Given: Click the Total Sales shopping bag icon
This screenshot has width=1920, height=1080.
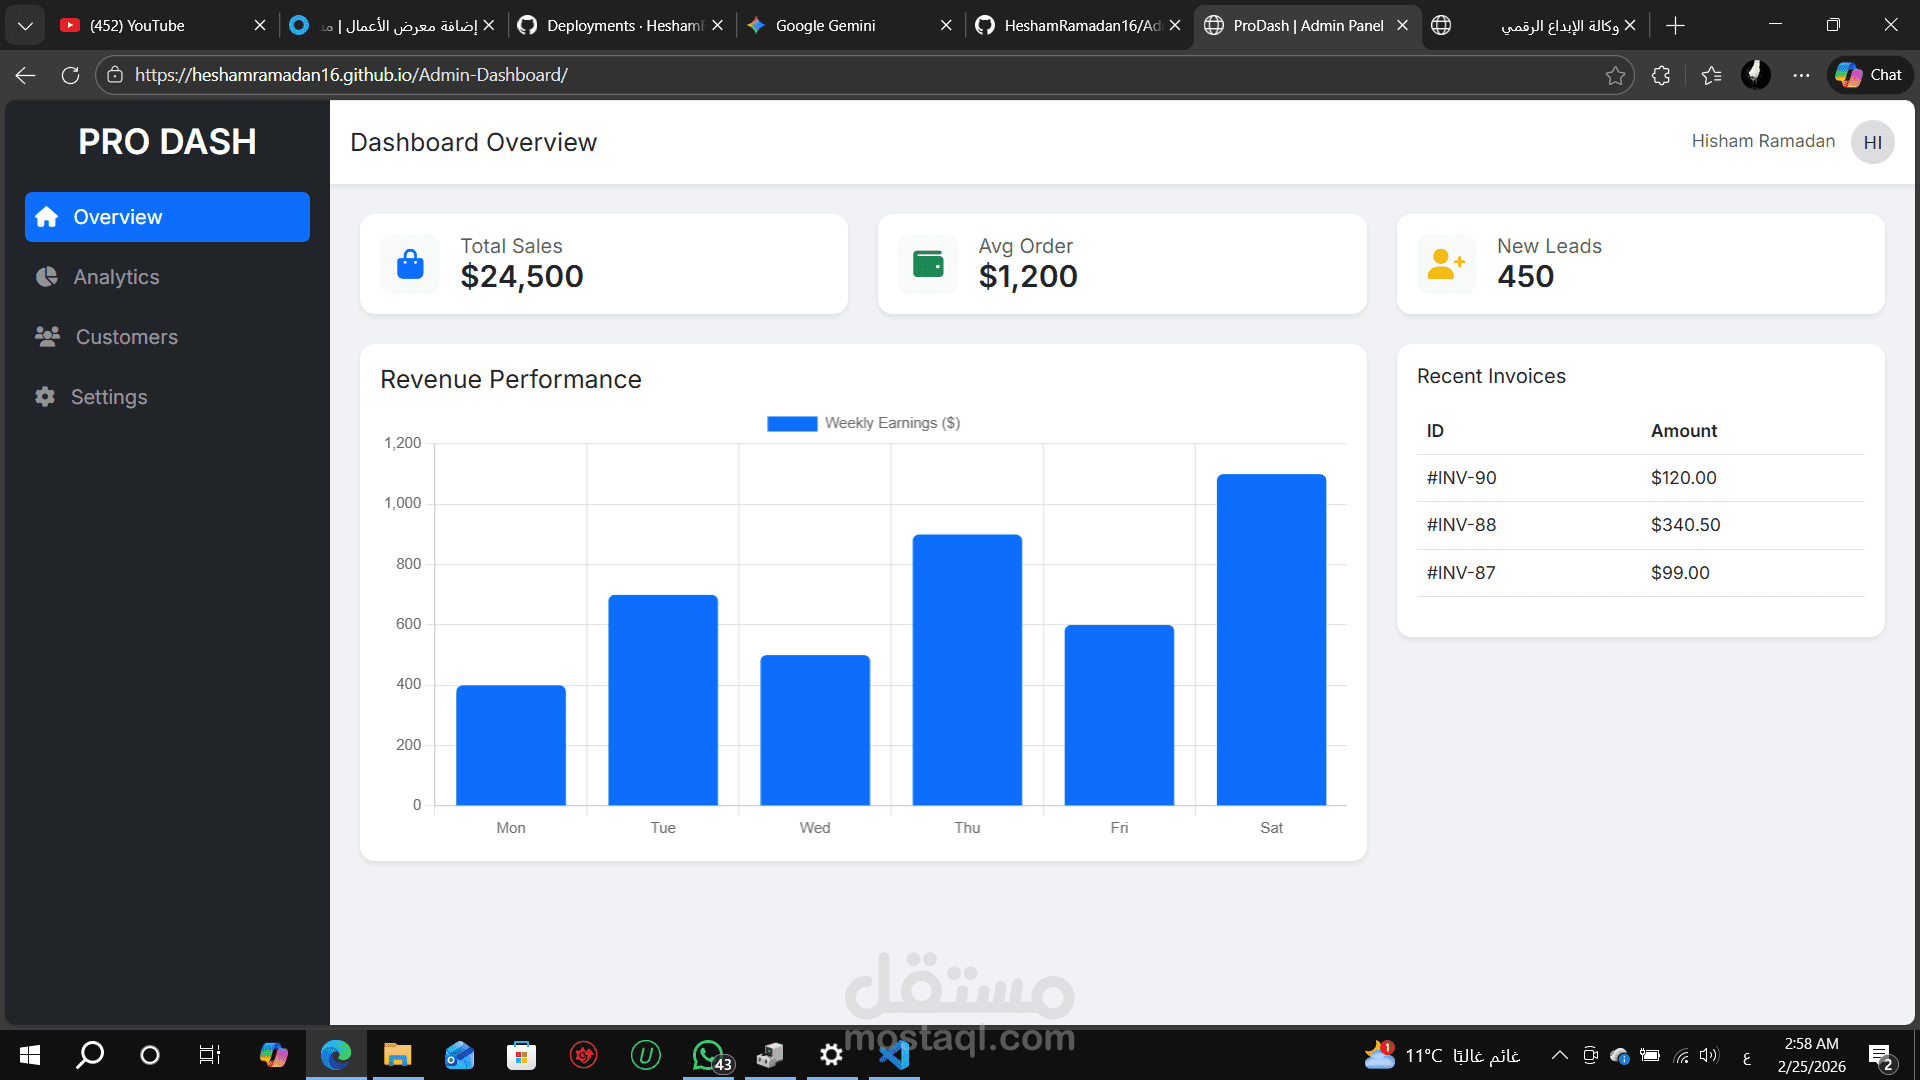Looking at the screenshot, I should (409, 263).
